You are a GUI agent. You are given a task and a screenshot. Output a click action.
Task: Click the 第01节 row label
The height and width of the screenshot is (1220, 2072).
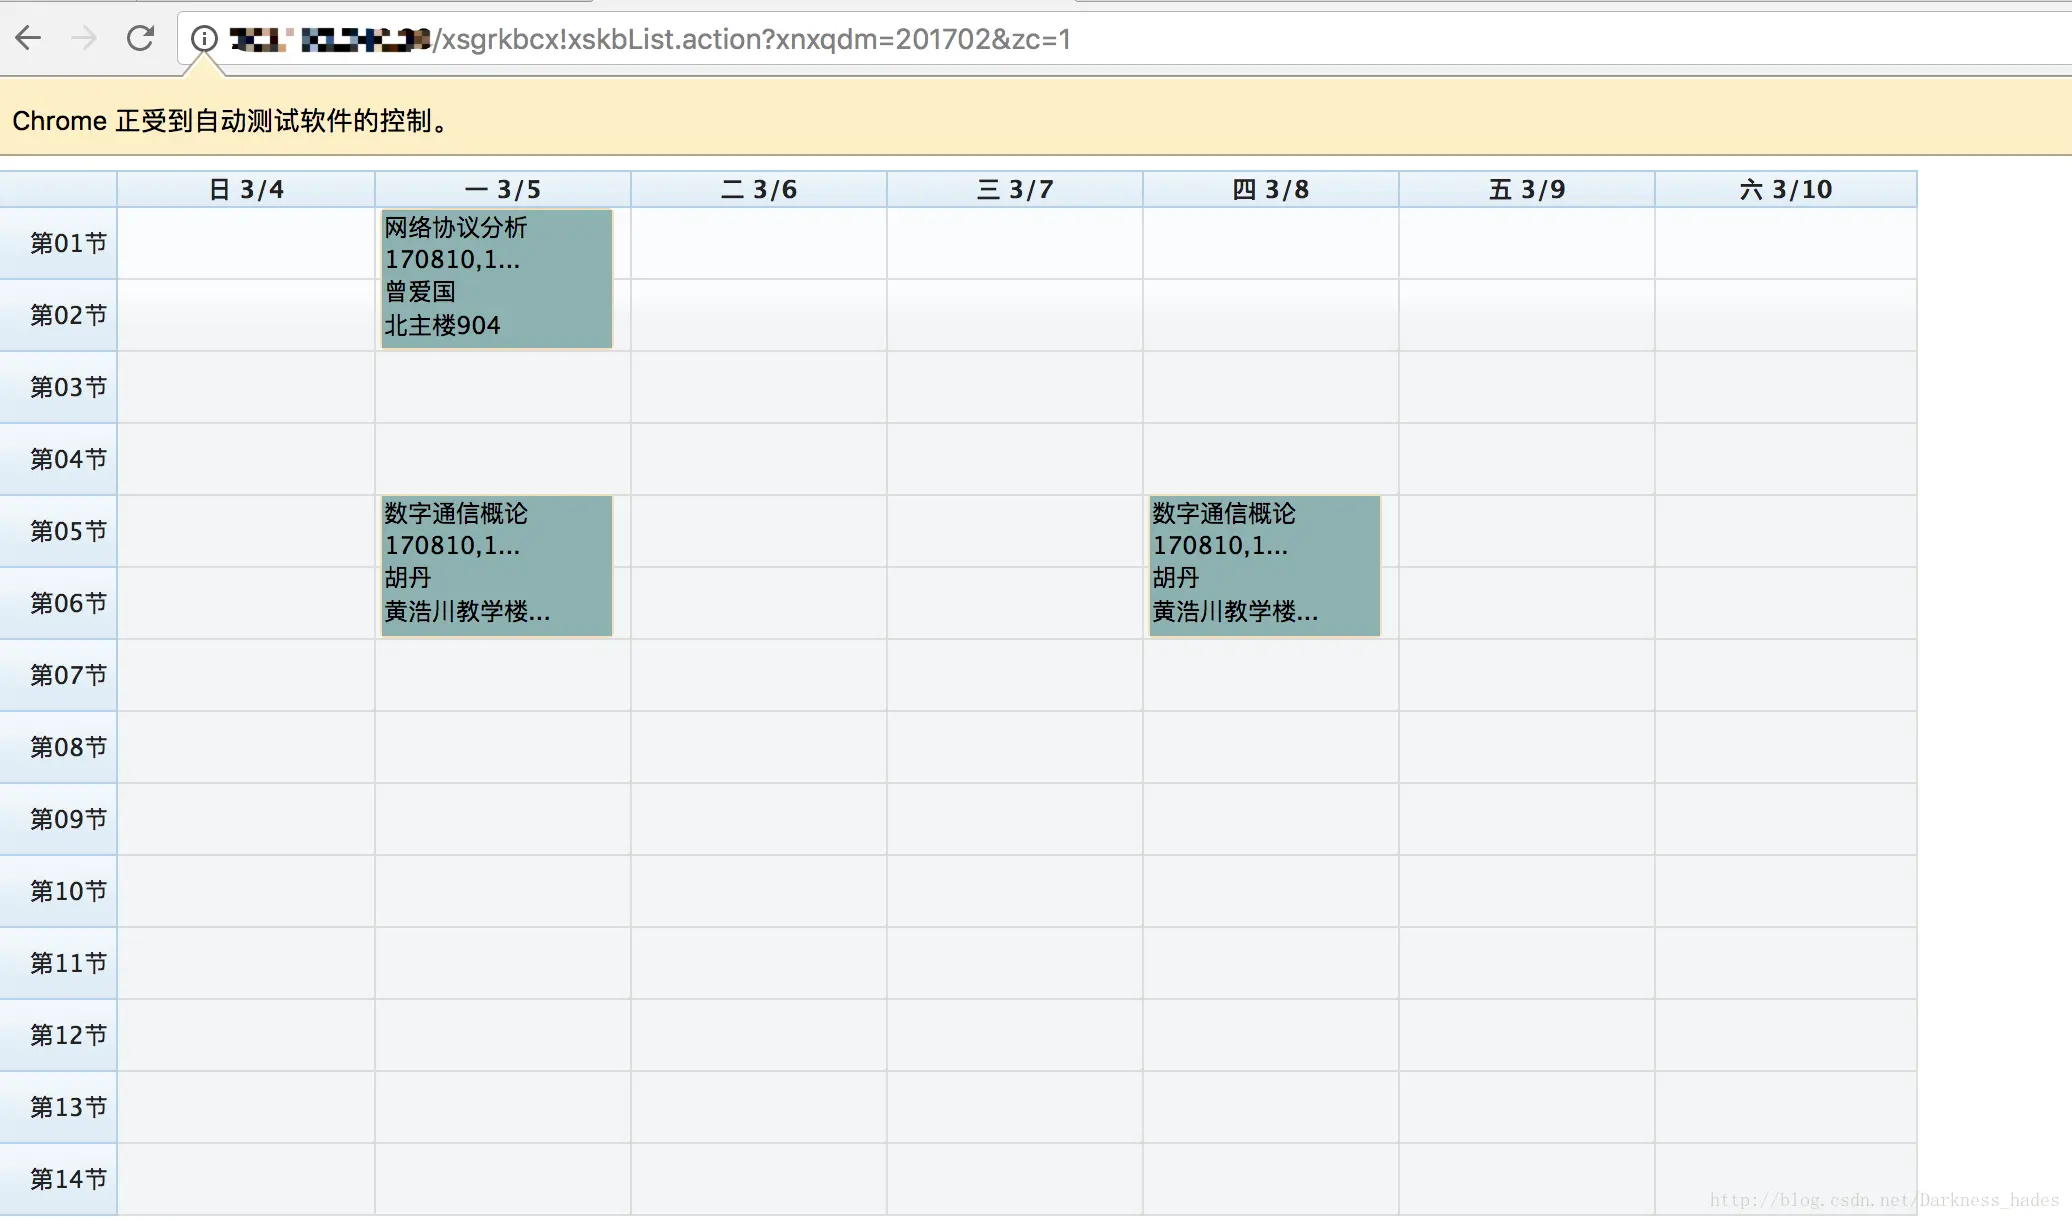[x=68, y=243]
